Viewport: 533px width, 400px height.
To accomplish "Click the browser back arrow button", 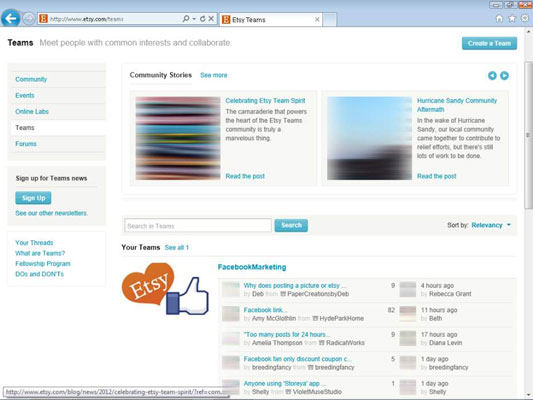I will (x=11, y=18).
